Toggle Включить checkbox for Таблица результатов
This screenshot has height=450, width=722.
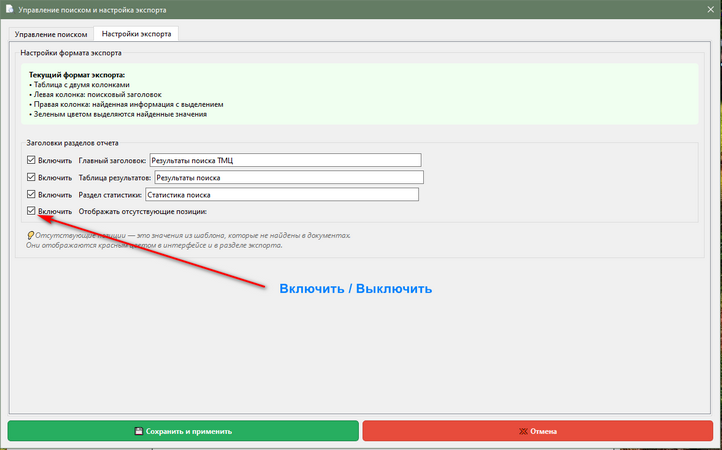point(31,177)
